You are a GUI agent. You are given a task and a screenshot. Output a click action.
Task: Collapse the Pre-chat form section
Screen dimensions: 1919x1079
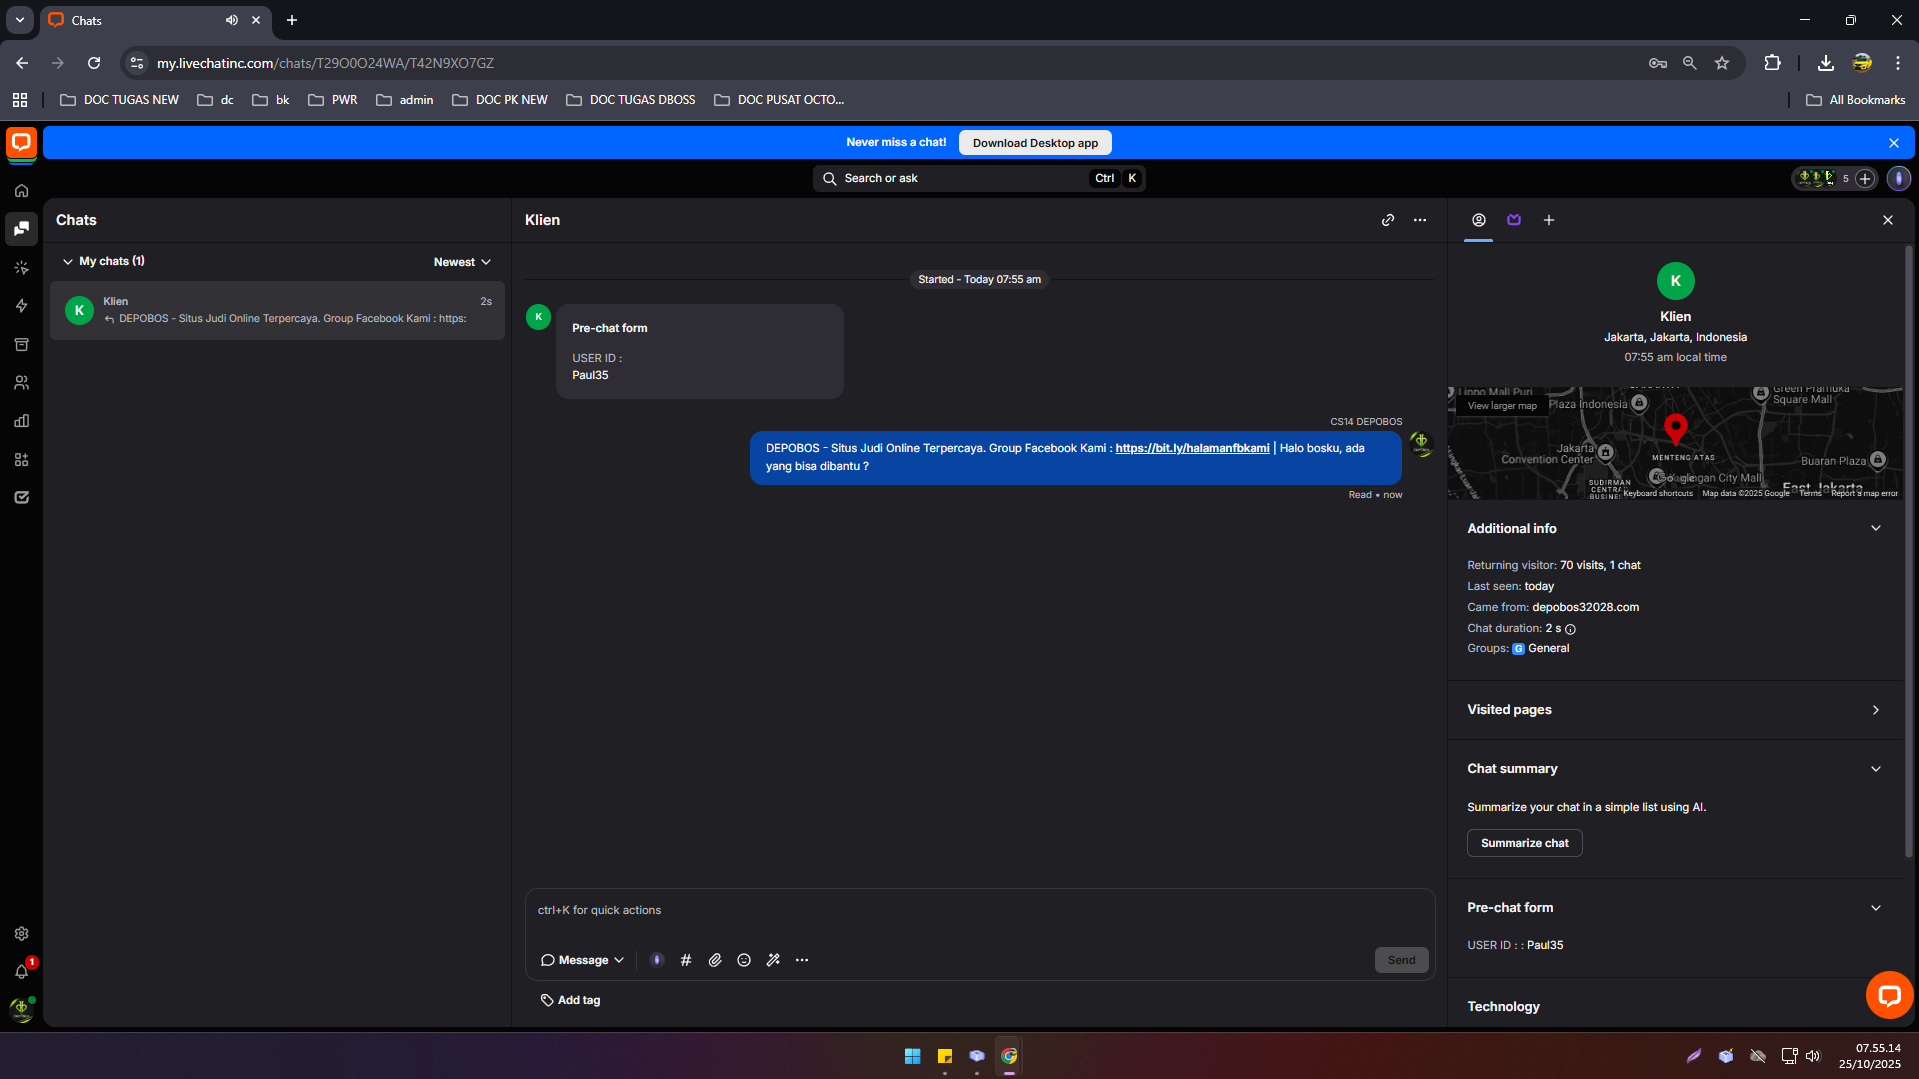pos(1876,908)
